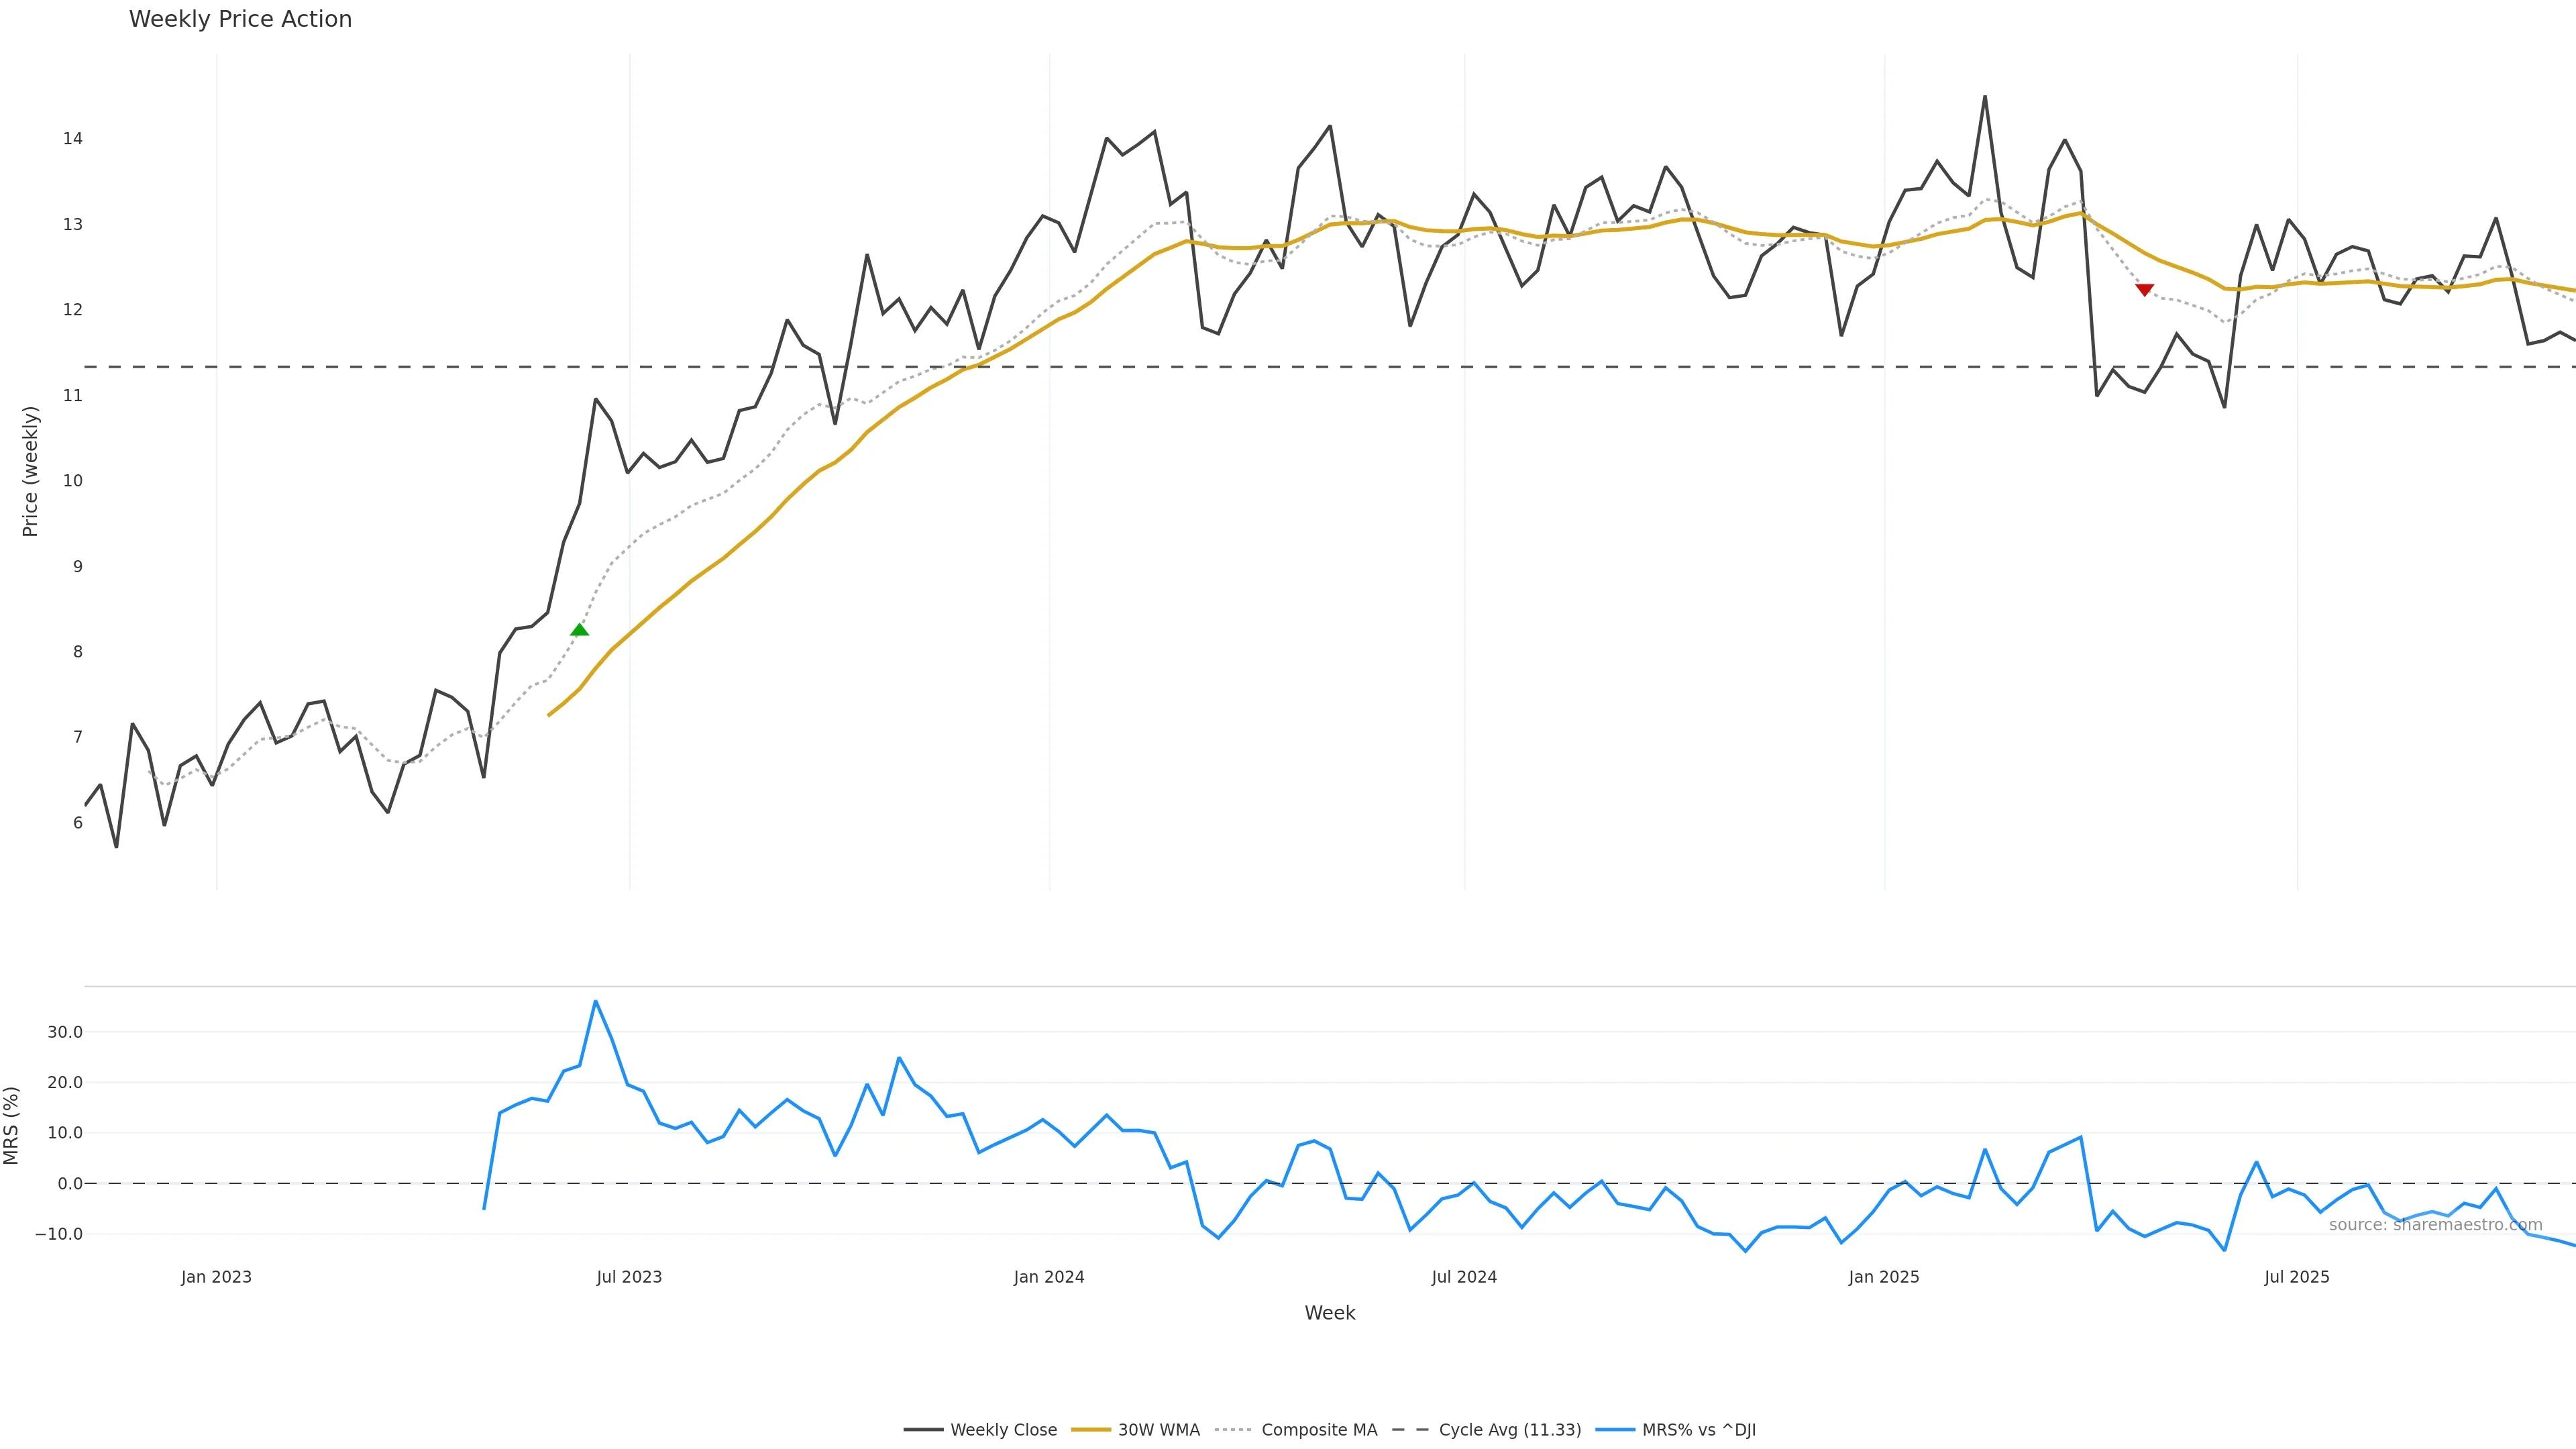
Task: Select the Jan 2024 x-axis tick label
Action: click(1048, 1277)
